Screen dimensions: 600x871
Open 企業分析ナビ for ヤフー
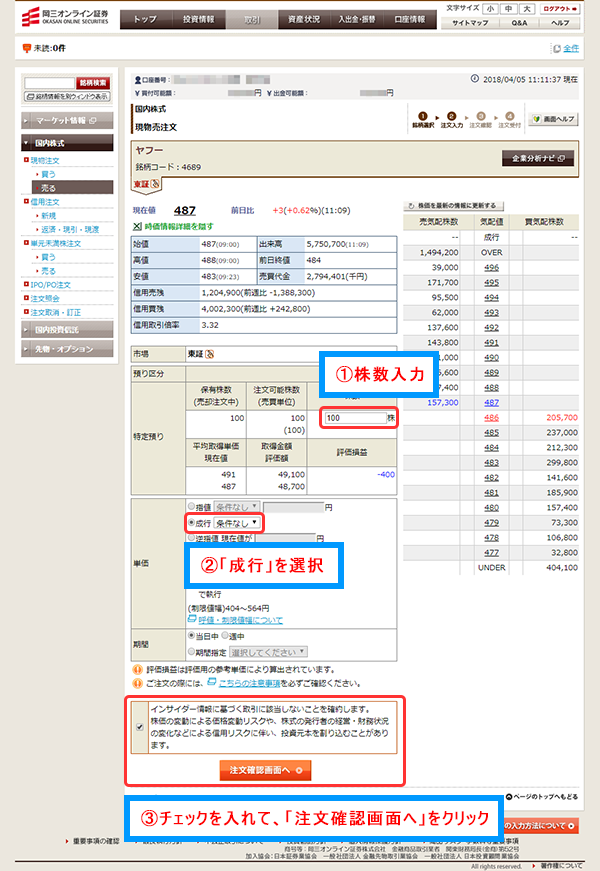point(538,158)
